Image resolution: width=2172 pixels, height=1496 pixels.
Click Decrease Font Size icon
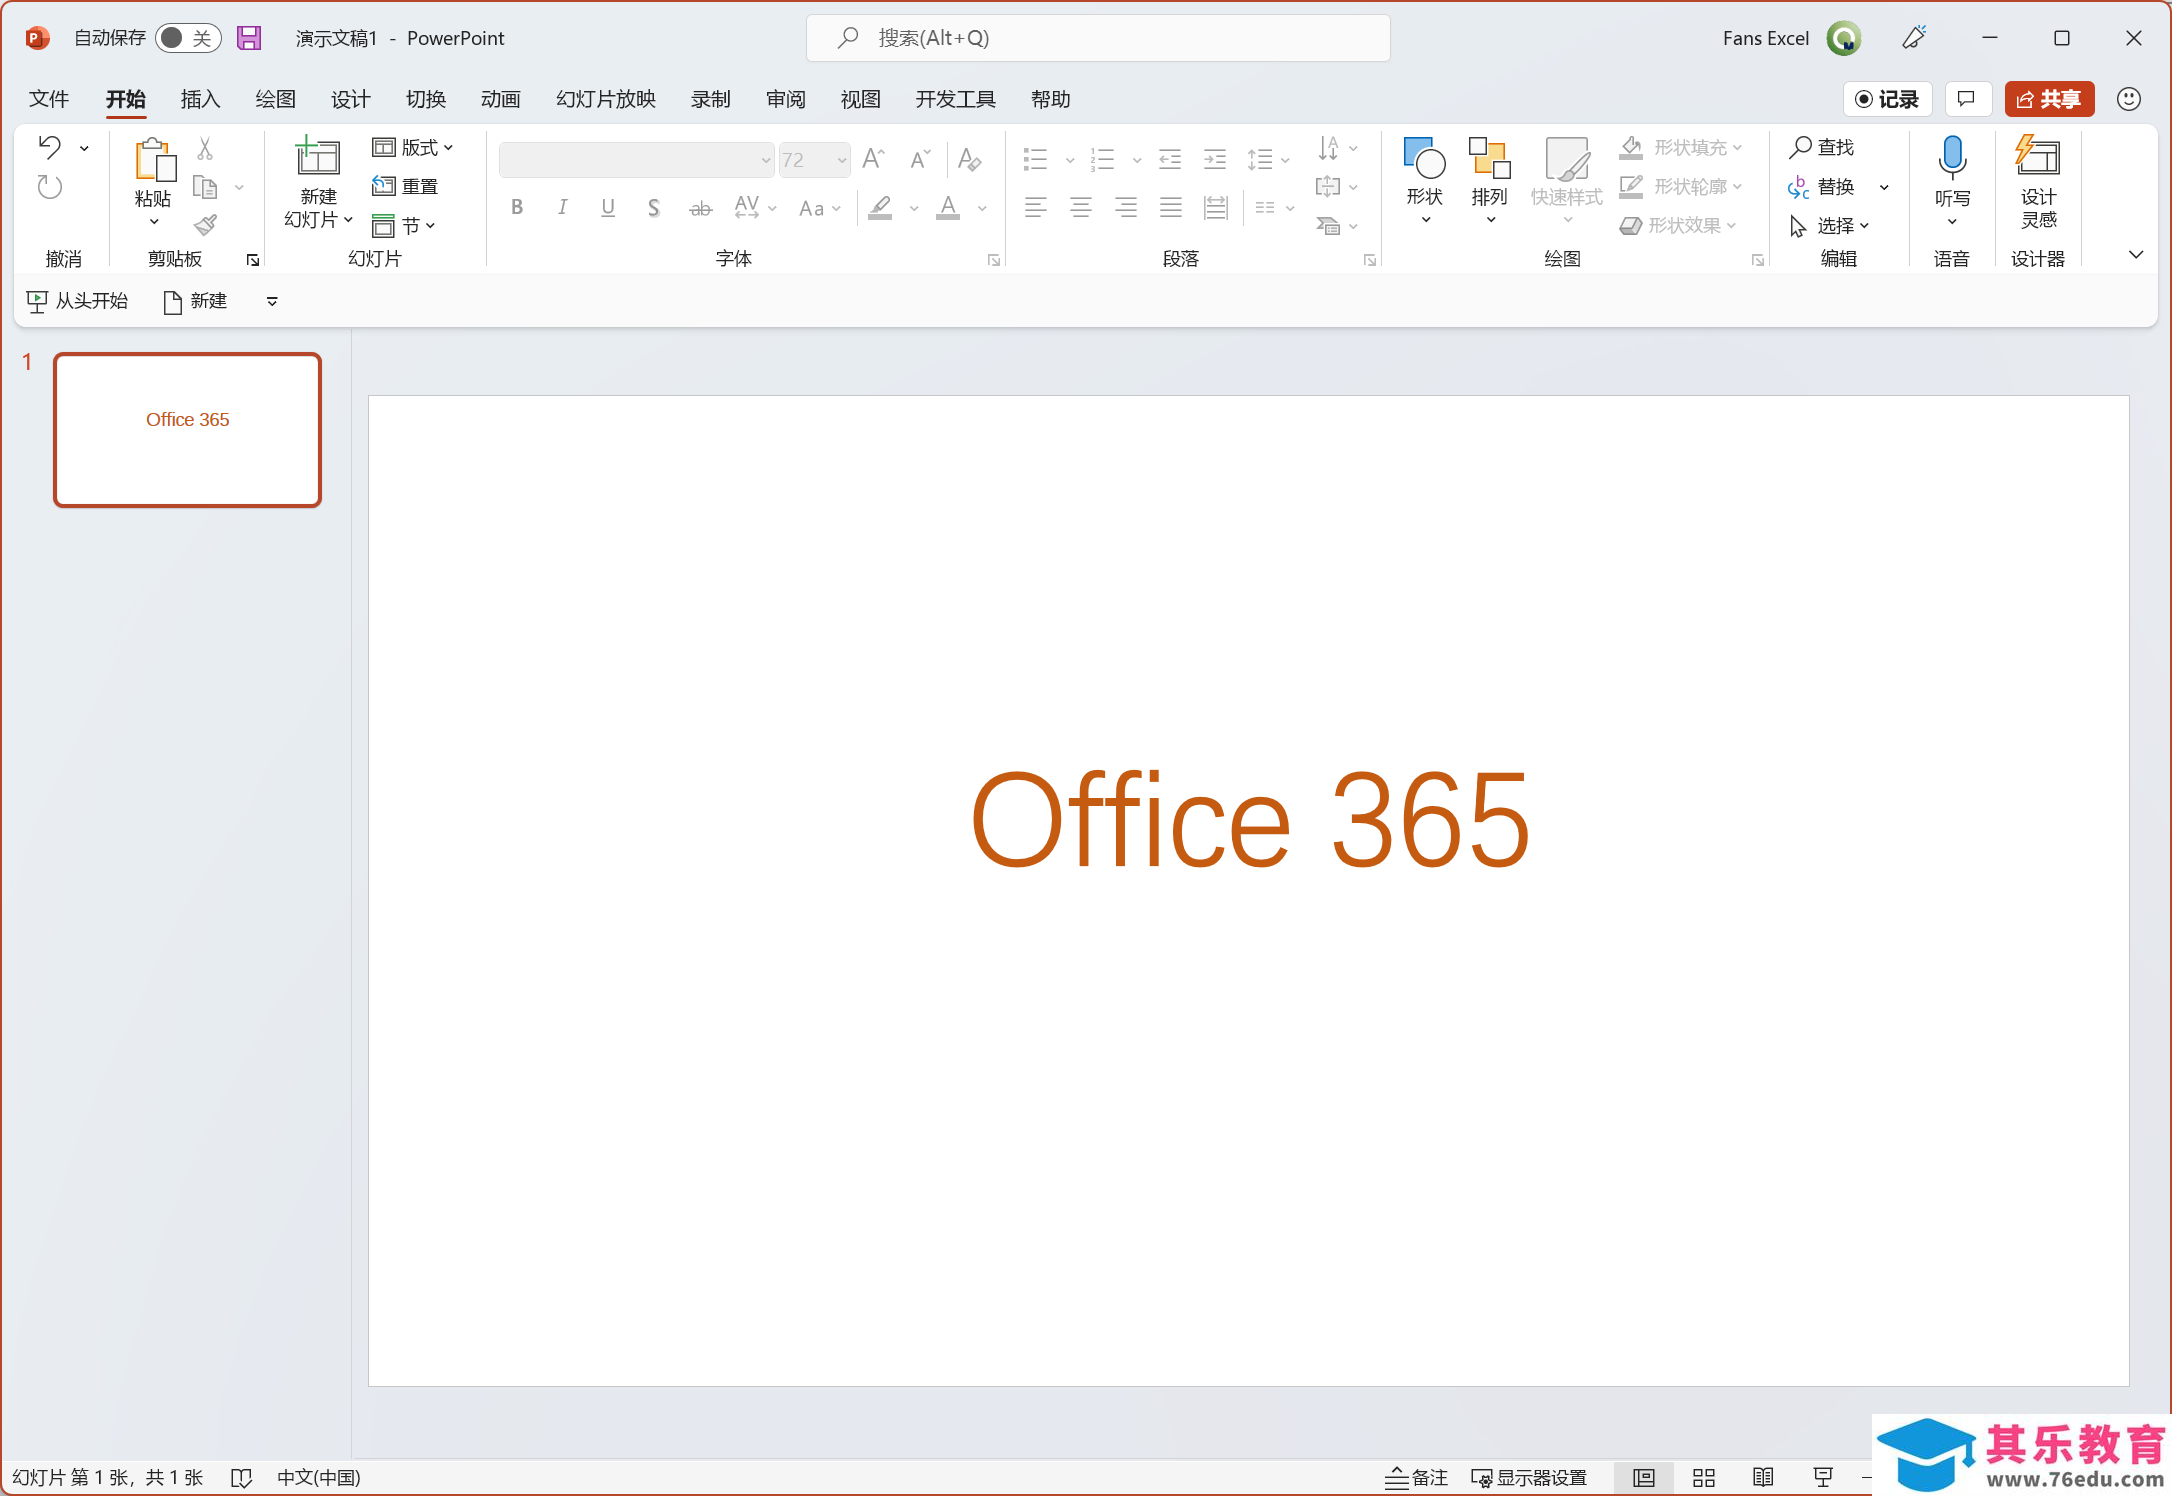(920, 159)
